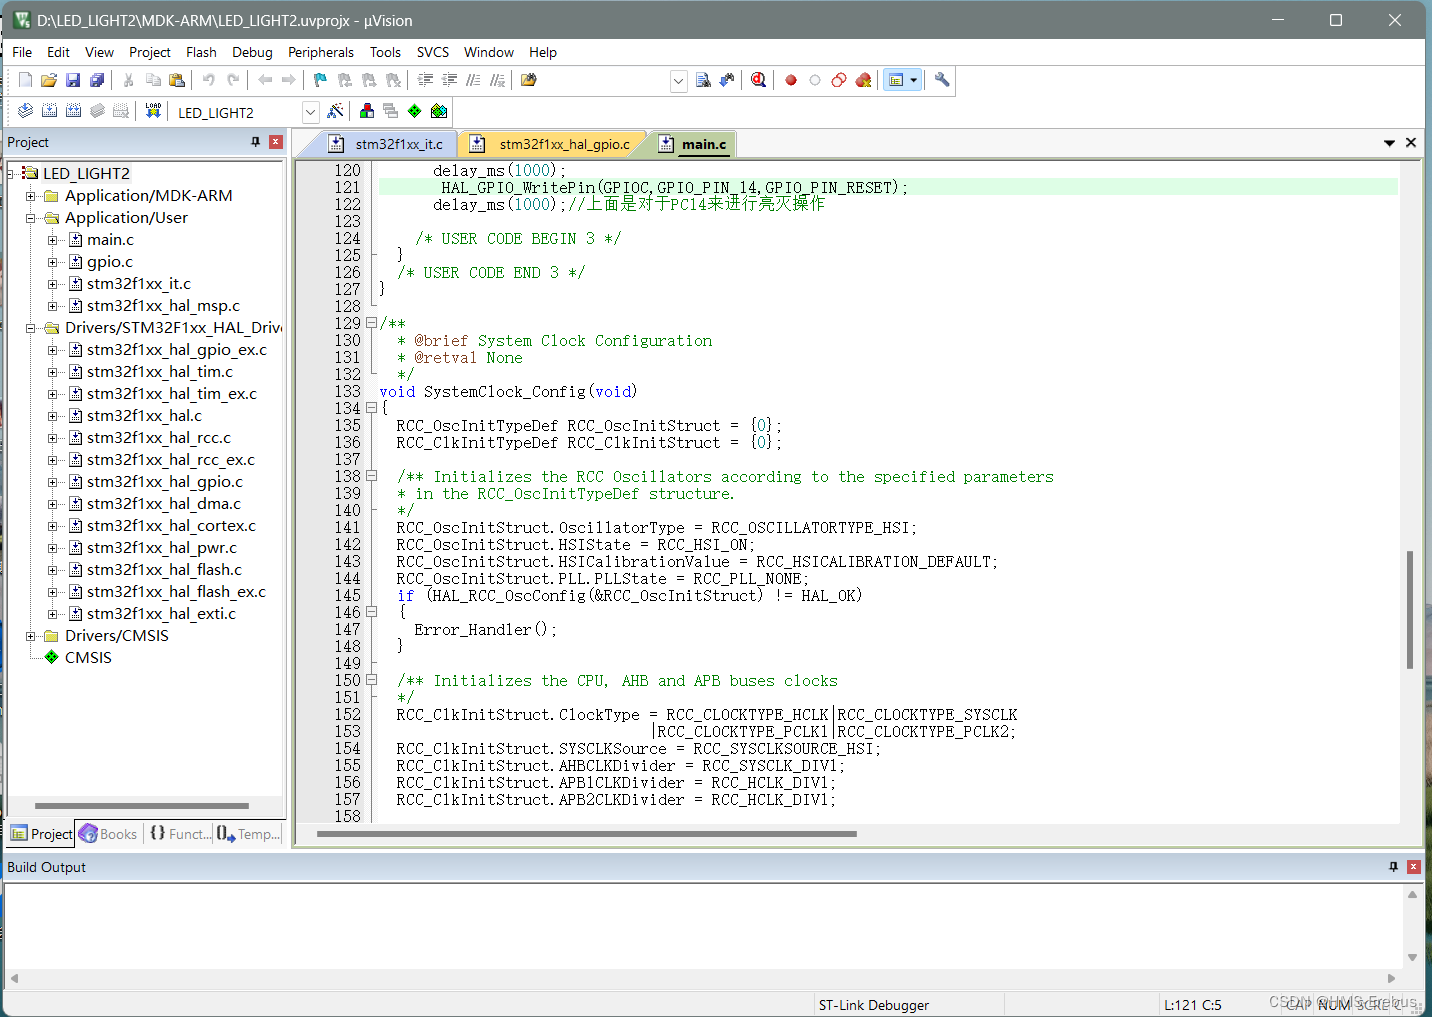Toggle the Project window layout button
The width and height of the screenshot is (1432, 1017).
[896, 80]
